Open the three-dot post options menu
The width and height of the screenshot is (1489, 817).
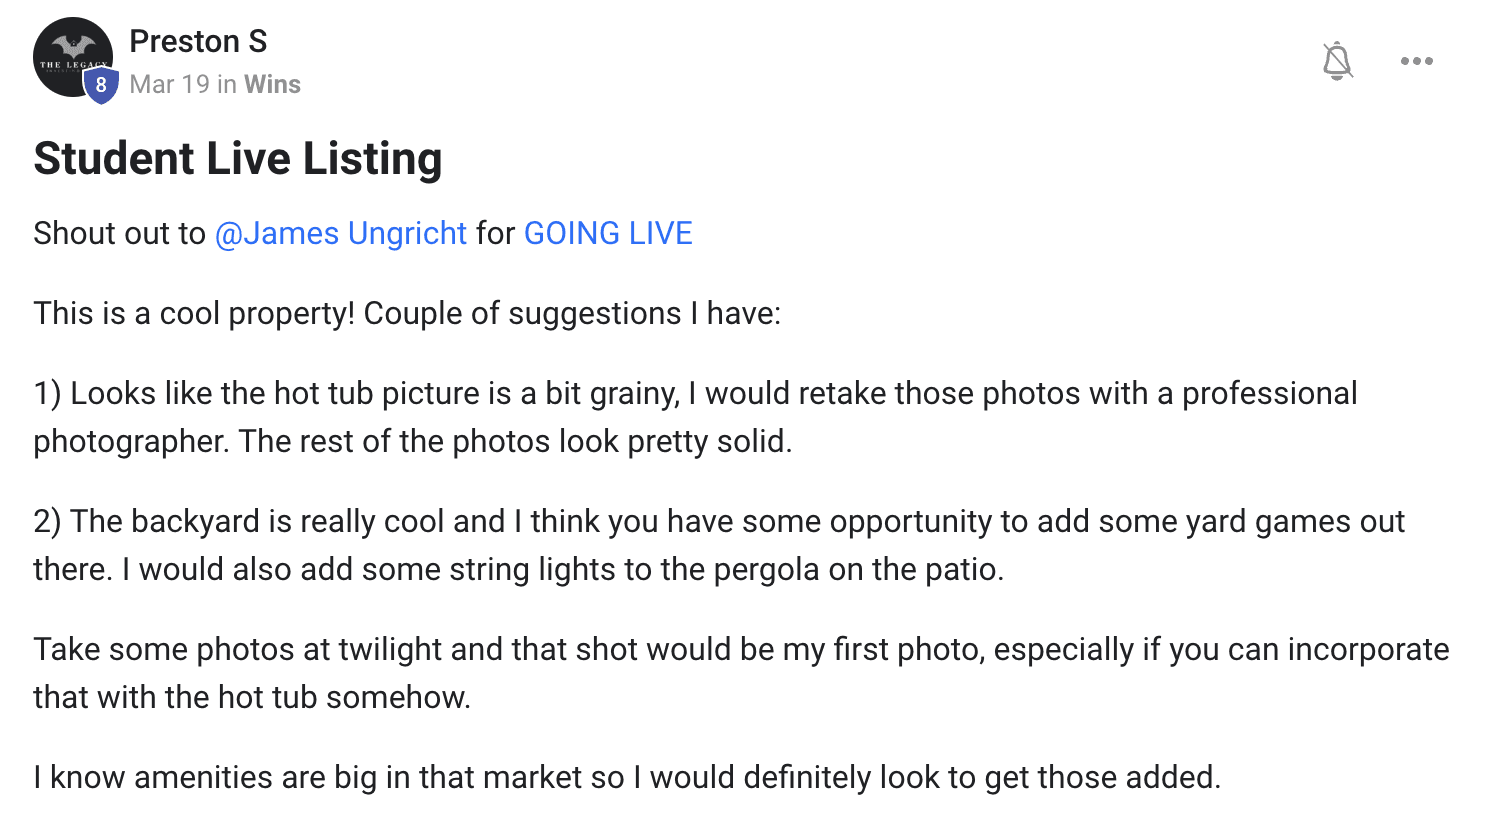[x=1417, y=61]
